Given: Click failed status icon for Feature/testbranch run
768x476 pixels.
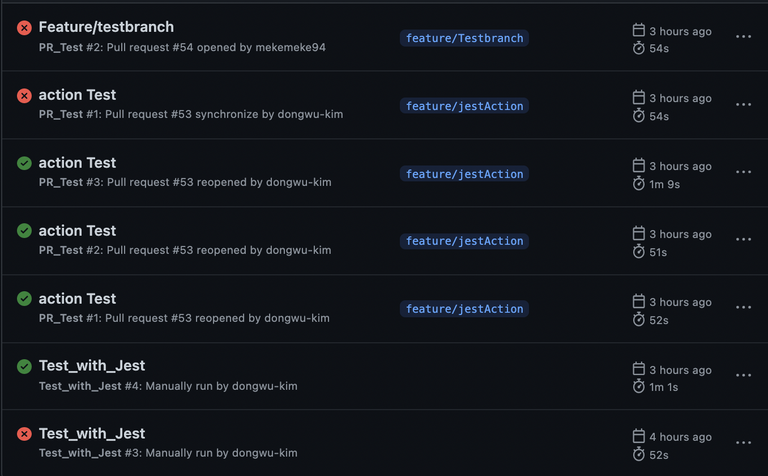Looking at the screenshot, I should pyautogui.click(x=24, y=28).
